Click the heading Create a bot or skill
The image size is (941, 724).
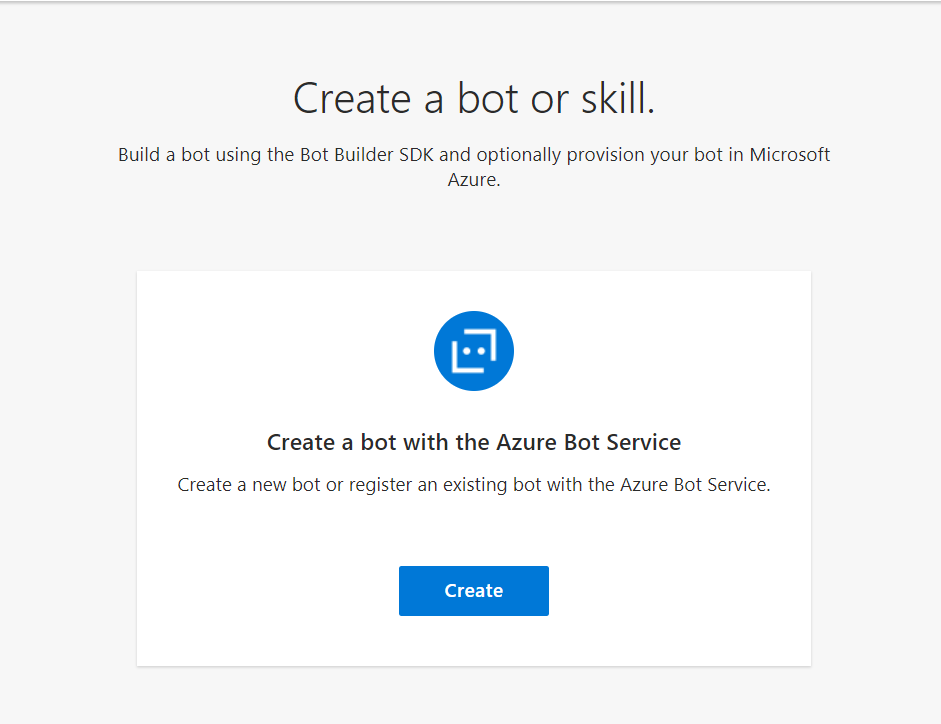click(x=473, y=98)
